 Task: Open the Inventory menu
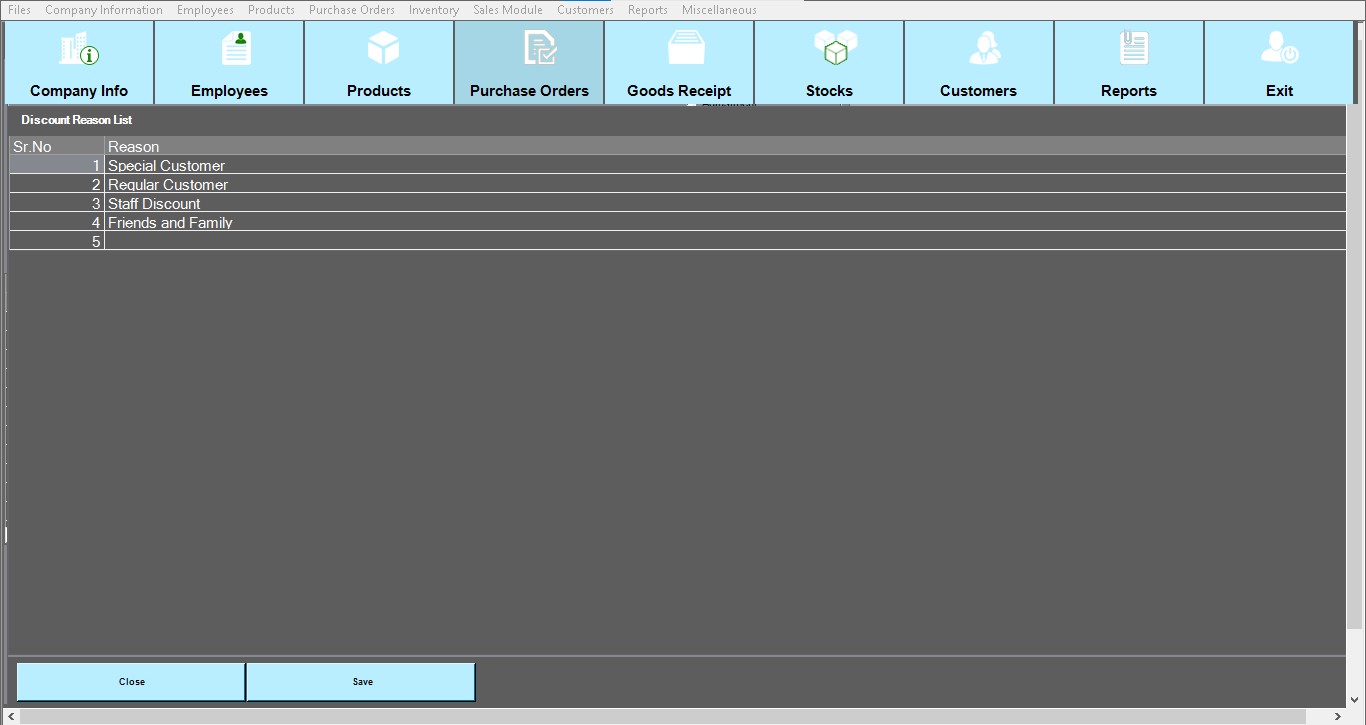[x=433, y=10]
